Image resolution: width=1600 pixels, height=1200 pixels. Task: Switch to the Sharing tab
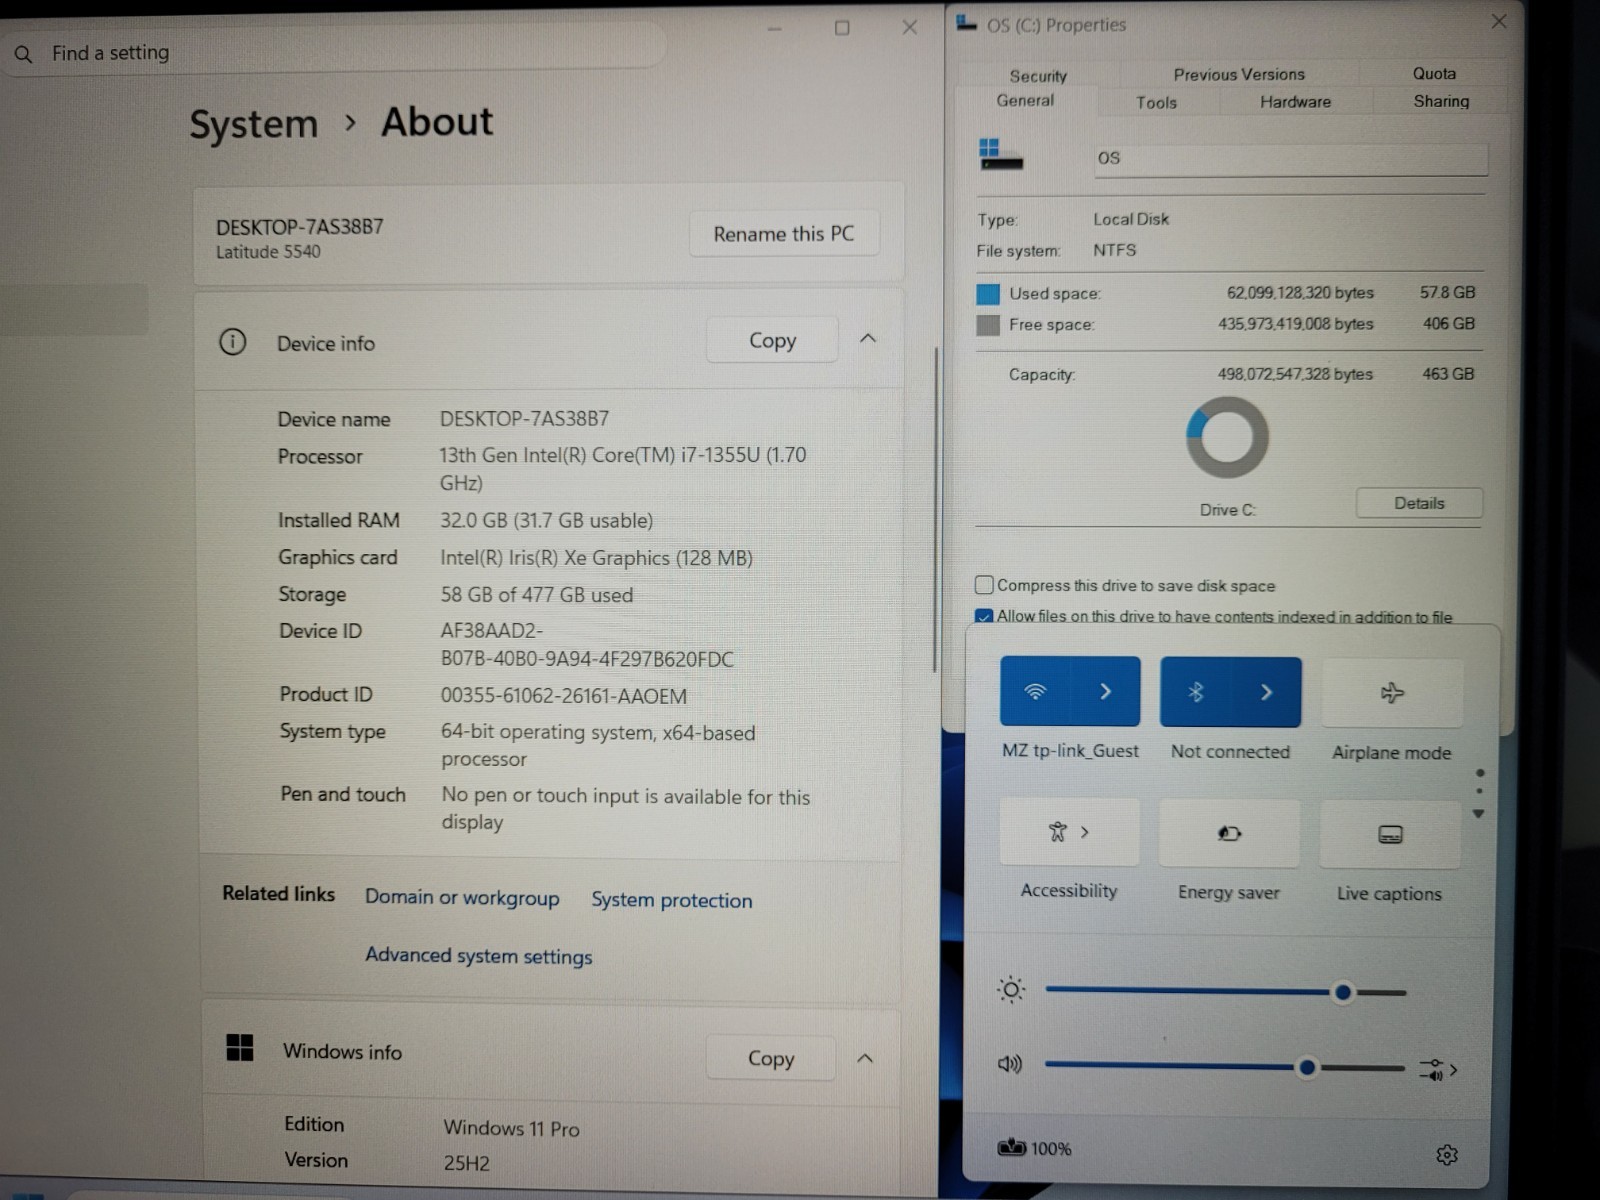pos(1441,101)
